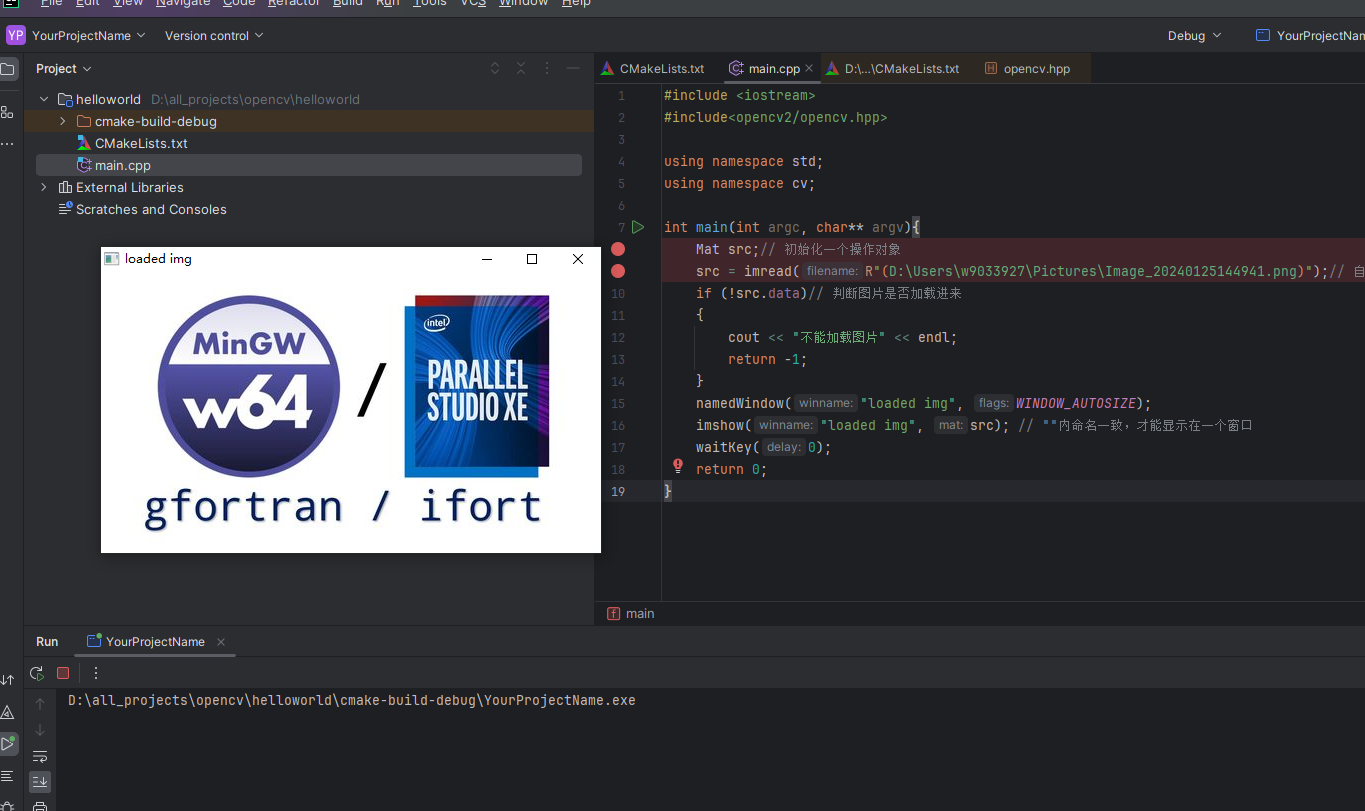
Task: Close the main.cpp editor tab
Action: (809, 69)
